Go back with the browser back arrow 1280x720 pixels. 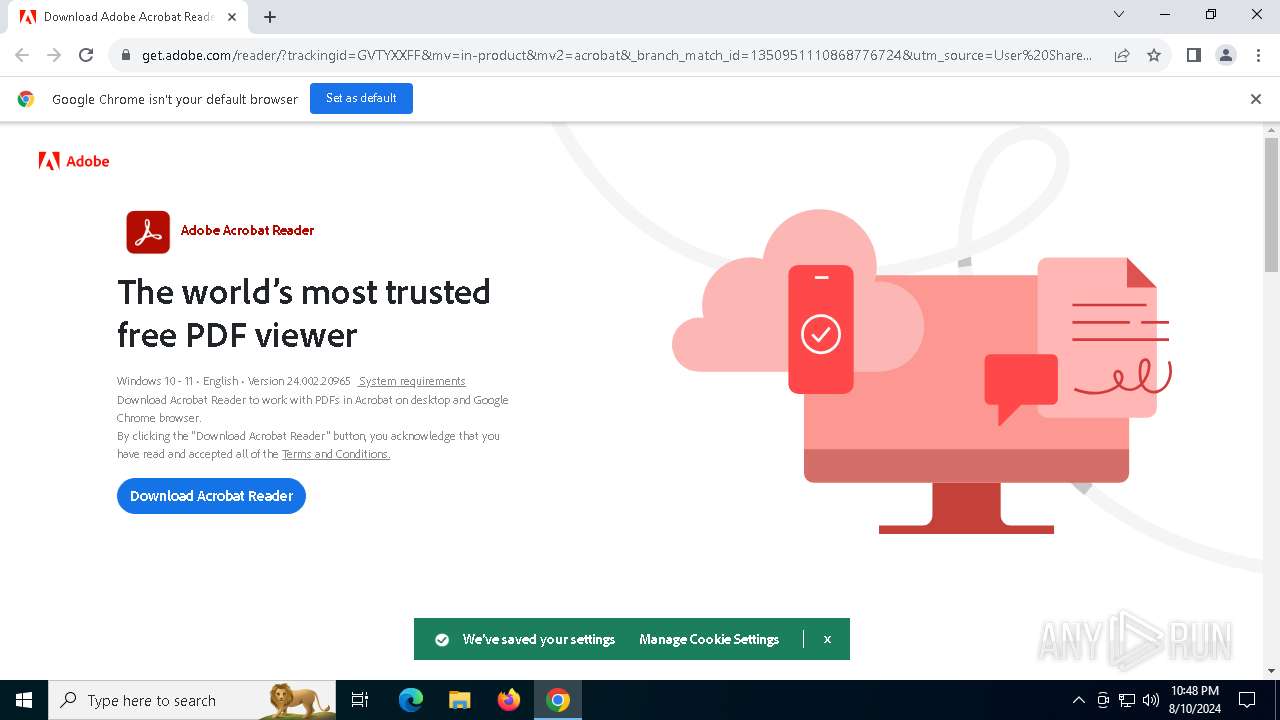pos(22,55)
